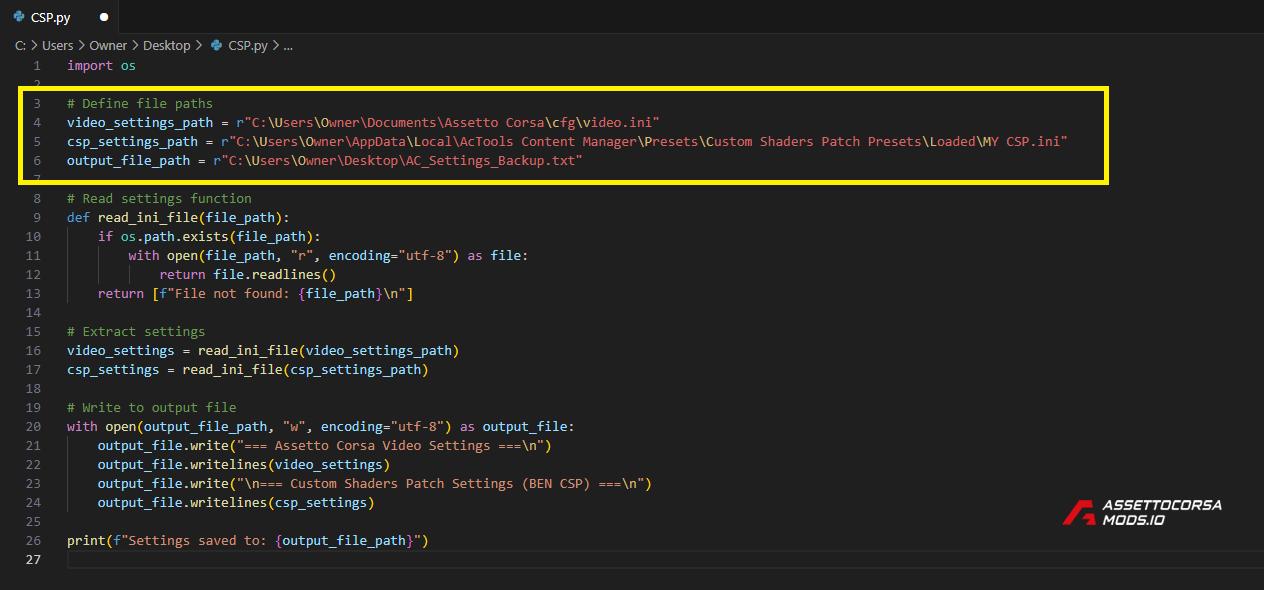1264x590 pixels.
Task: Click 'return file.readlines()' on line 12
Action: tap(248, 274)
